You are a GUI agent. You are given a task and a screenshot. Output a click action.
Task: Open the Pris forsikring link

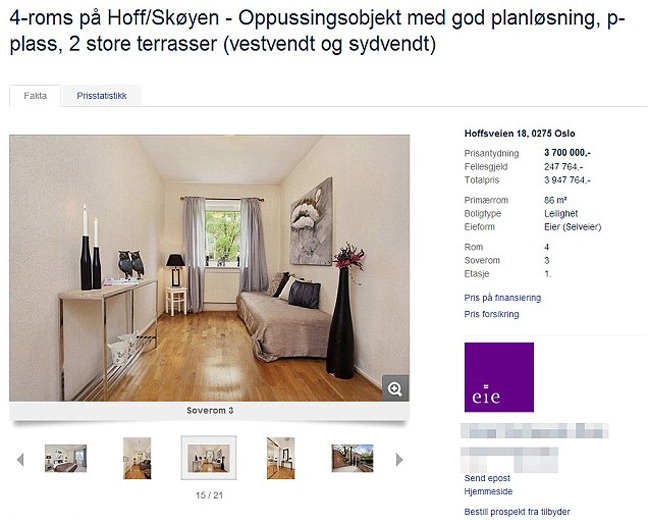pos(491,314)
